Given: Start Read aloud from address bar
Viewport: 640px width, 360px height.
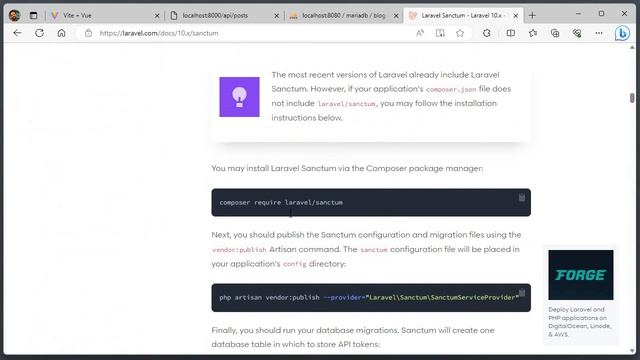Looking at the screenshot, I should click(420, 33).
